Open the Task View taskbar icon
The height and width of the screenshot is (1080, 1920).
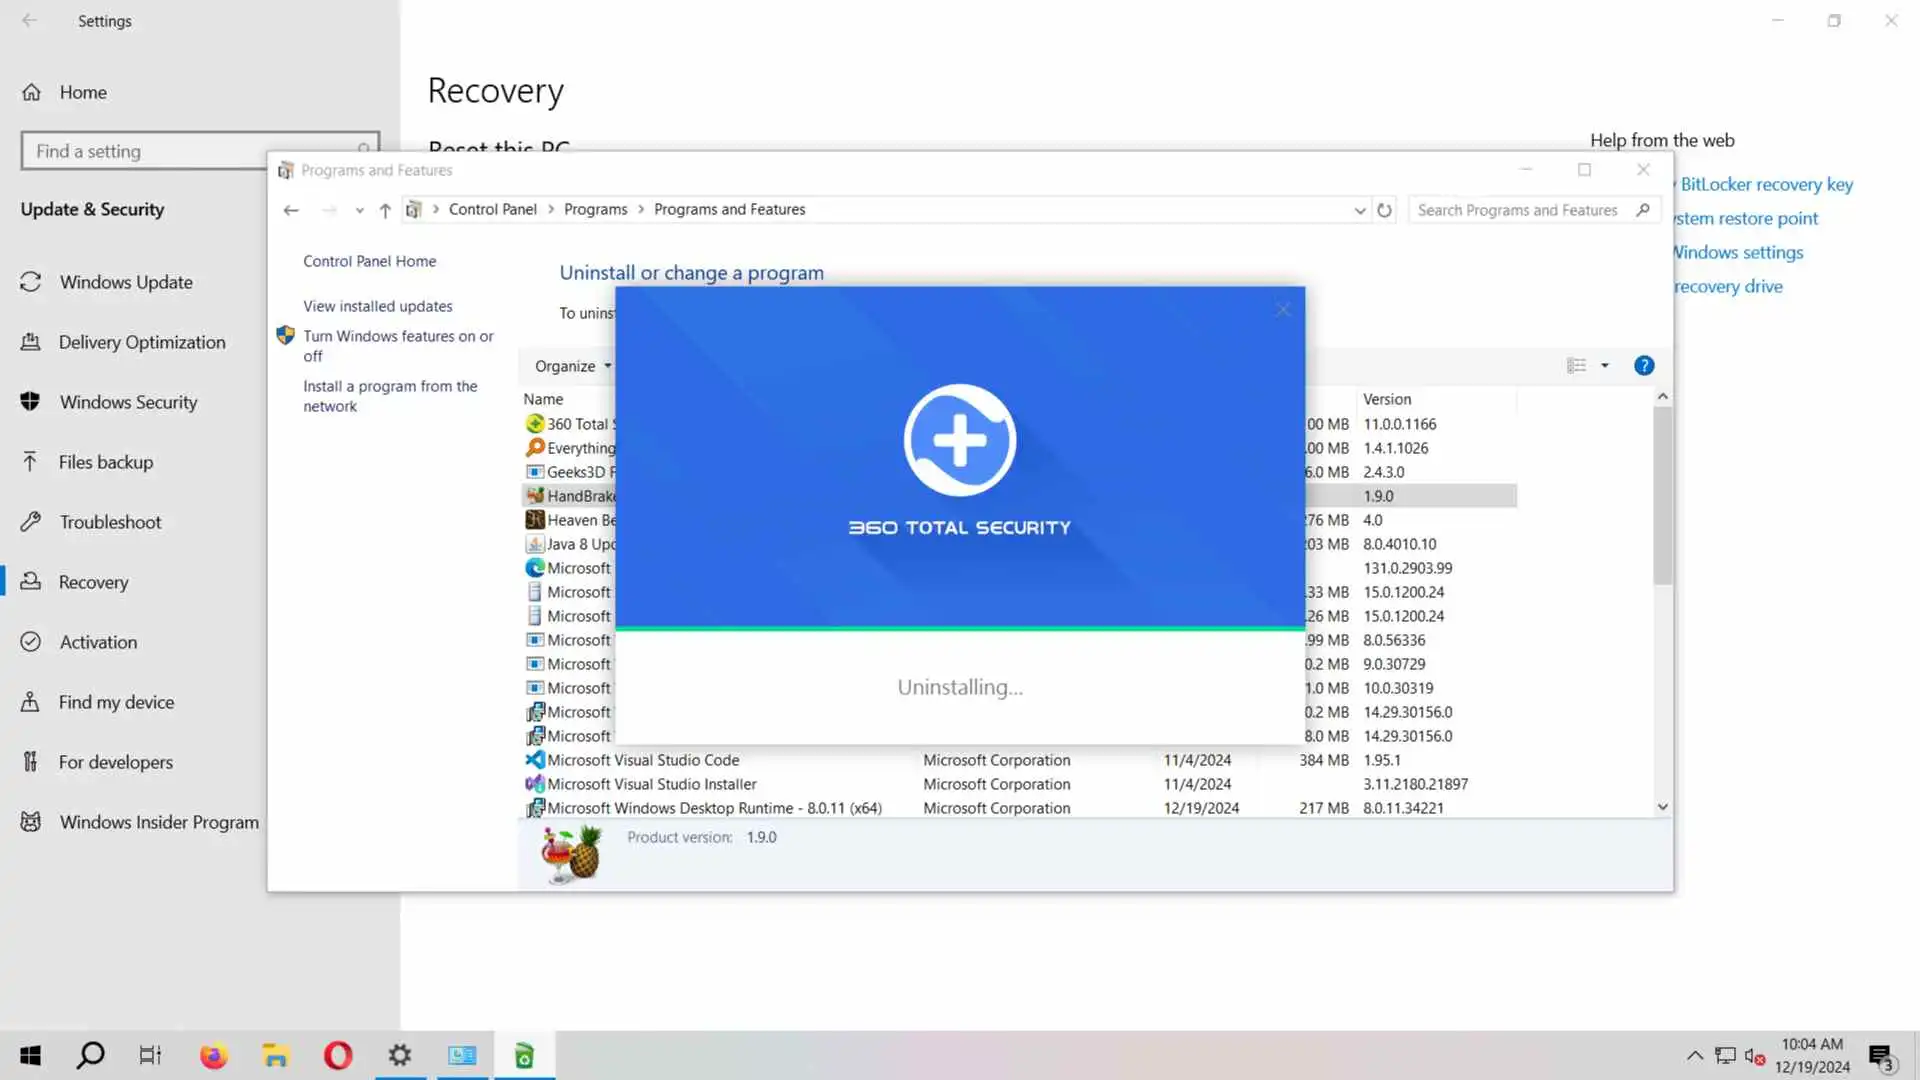[x=150, y=1055]
